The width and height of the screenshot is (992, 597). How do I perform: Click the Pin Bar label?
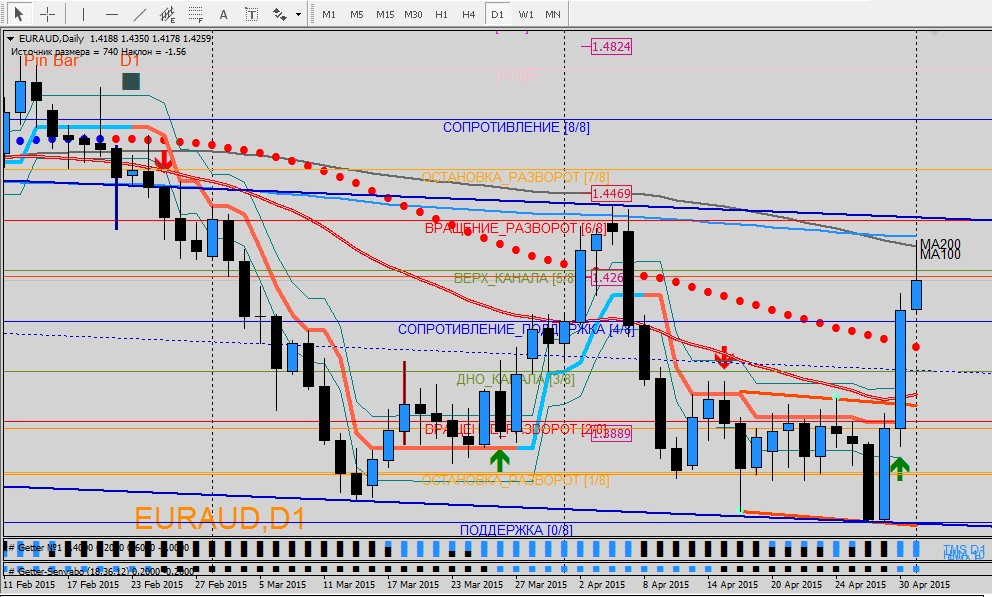tap(51, 61)
